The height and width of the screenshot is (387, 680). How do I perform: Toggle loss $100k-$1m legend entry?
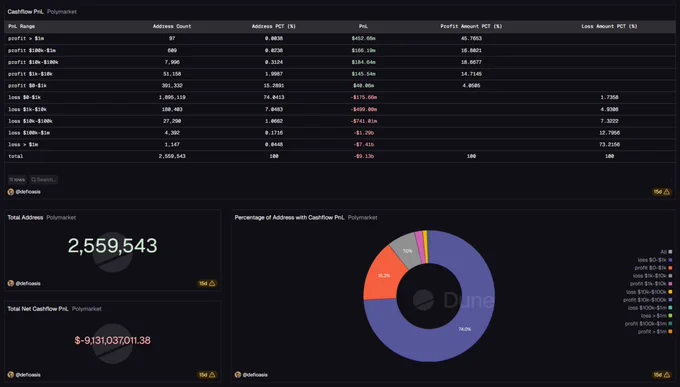click(x=650, y=308)
